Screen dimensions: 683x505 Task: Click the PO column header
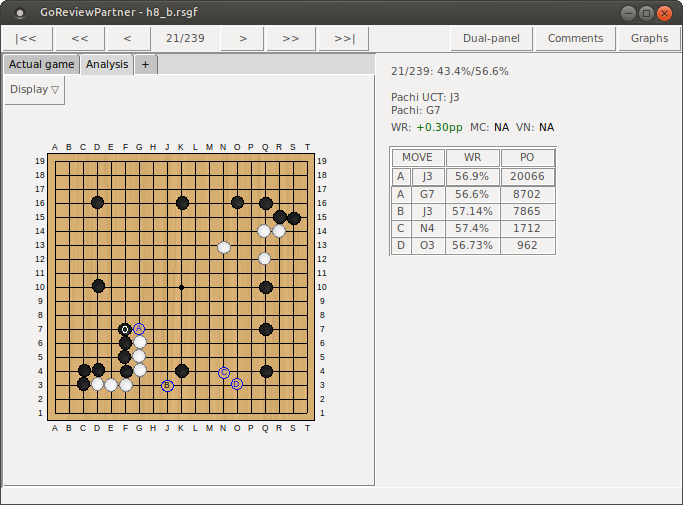click(527, 158)
